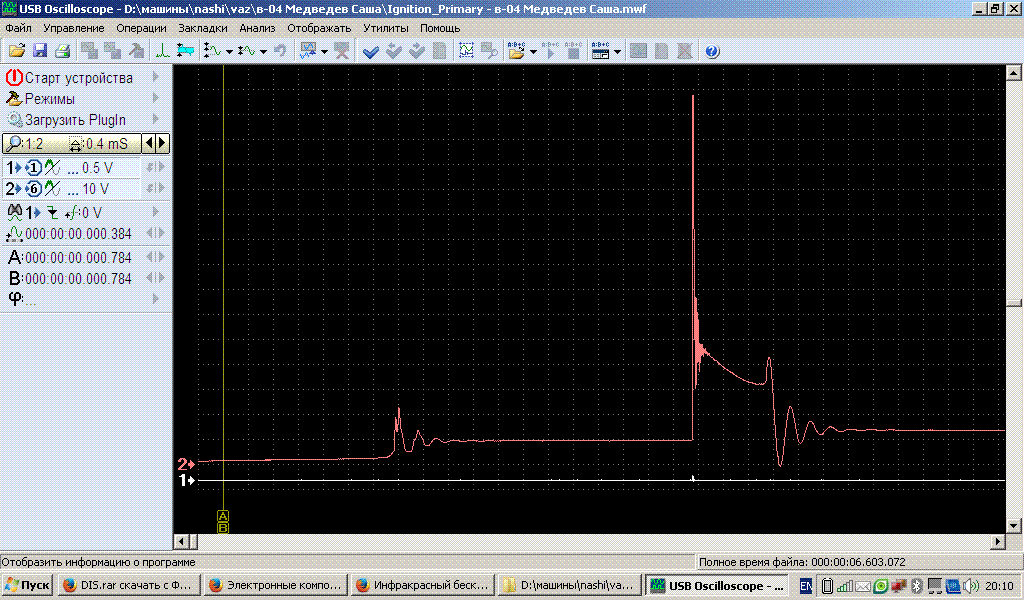The width and height of the screenshot is (1024, 600).
Task: Open the Закладки menu
Action: tap(202, 28)
